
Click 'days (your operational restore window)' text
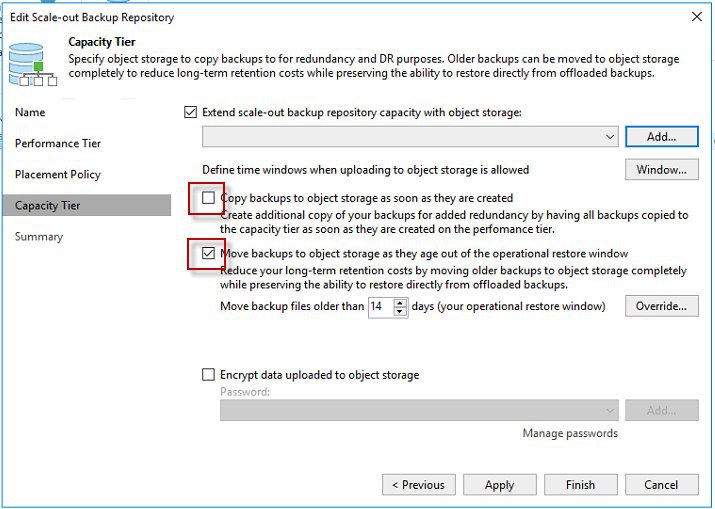[x=508, y=306]
